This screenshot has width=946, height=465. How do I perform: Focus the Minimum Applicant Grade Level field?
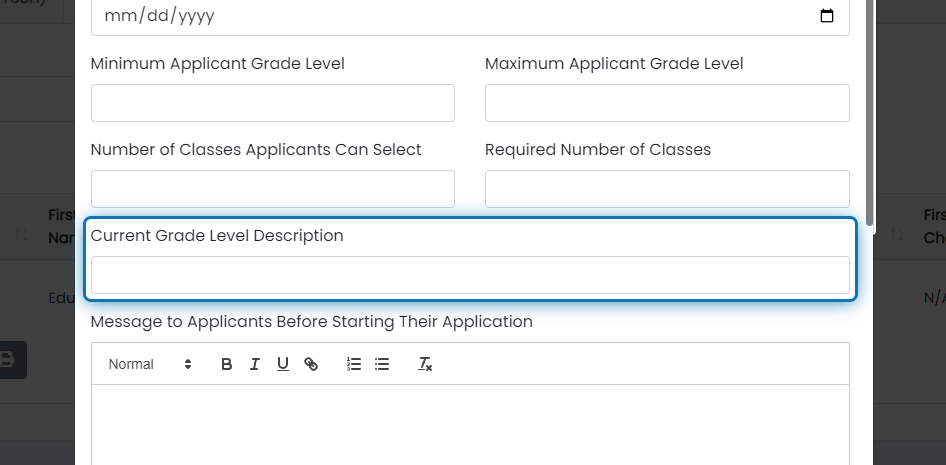[273, 103]
